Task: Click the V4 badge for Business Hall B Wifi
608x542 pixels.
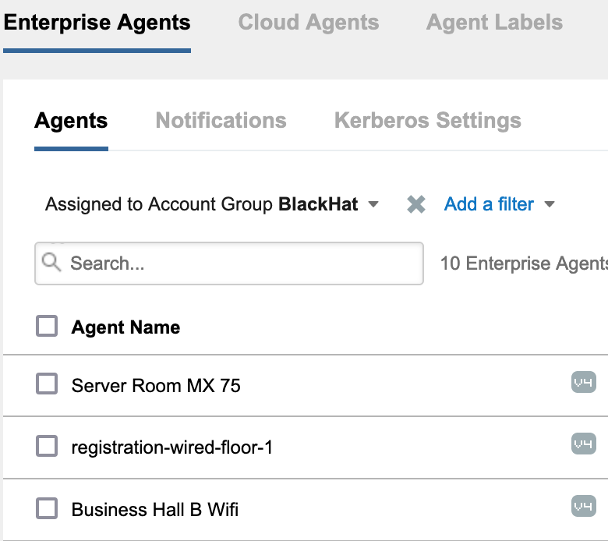Action: pyautogui.click(x=583, y=506)
